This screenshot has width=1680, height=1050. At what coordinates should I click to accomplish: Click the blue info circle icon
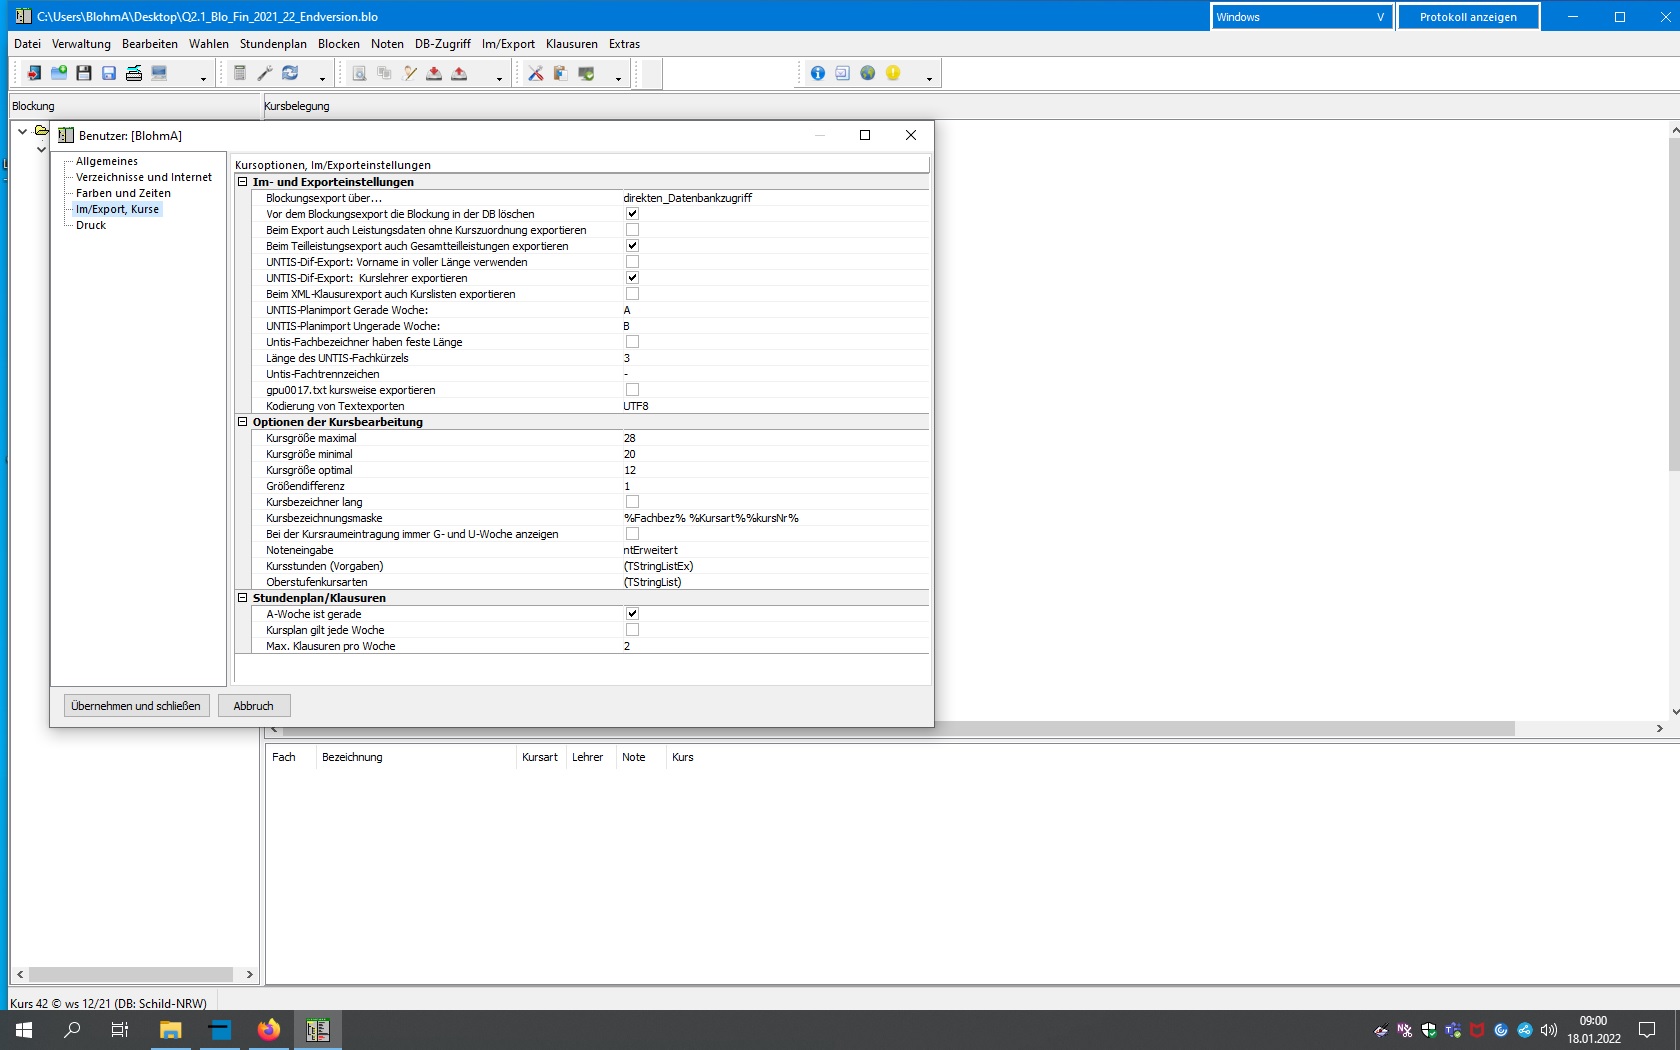coord(818,73)
